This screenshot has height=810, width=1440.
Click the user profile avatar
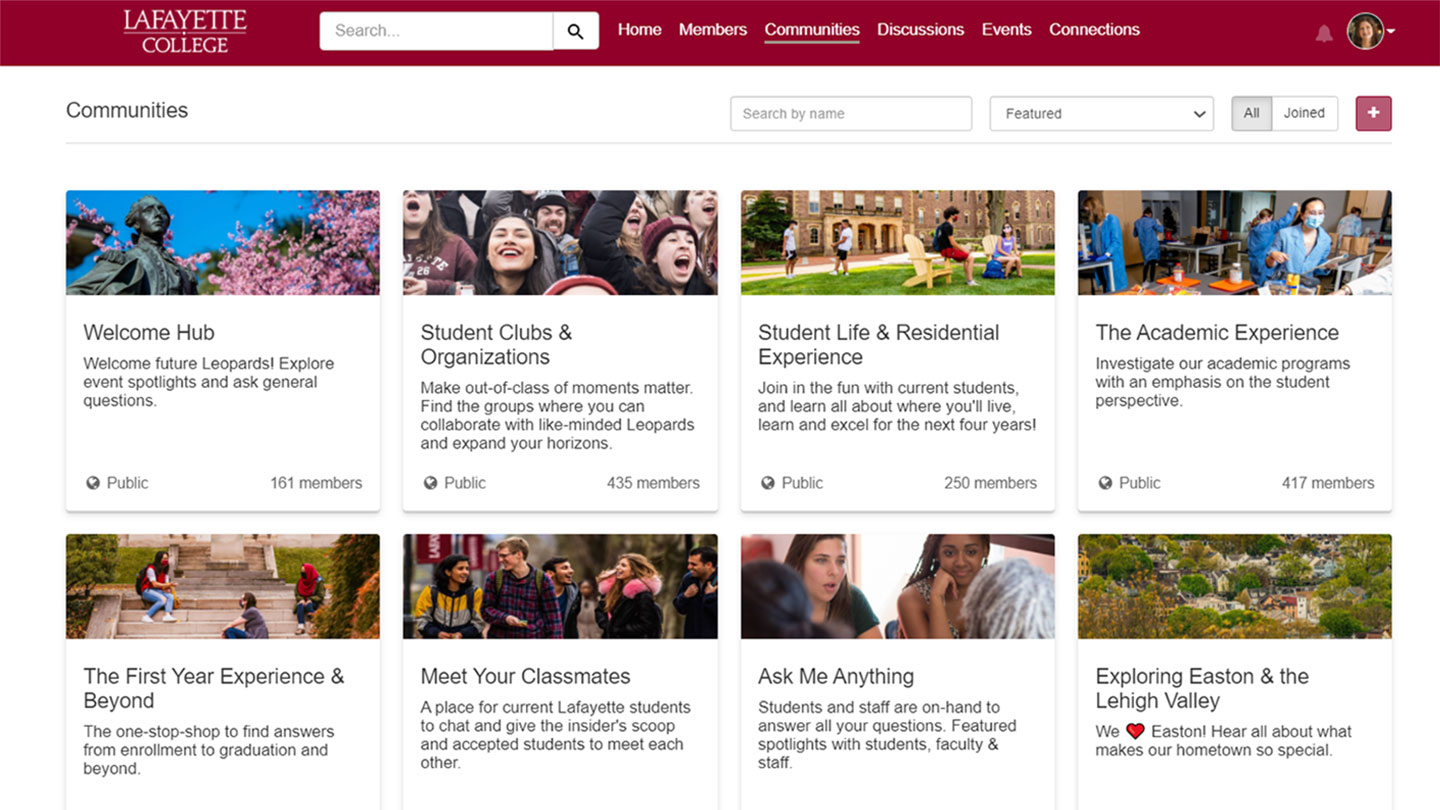coord(1364,31)
